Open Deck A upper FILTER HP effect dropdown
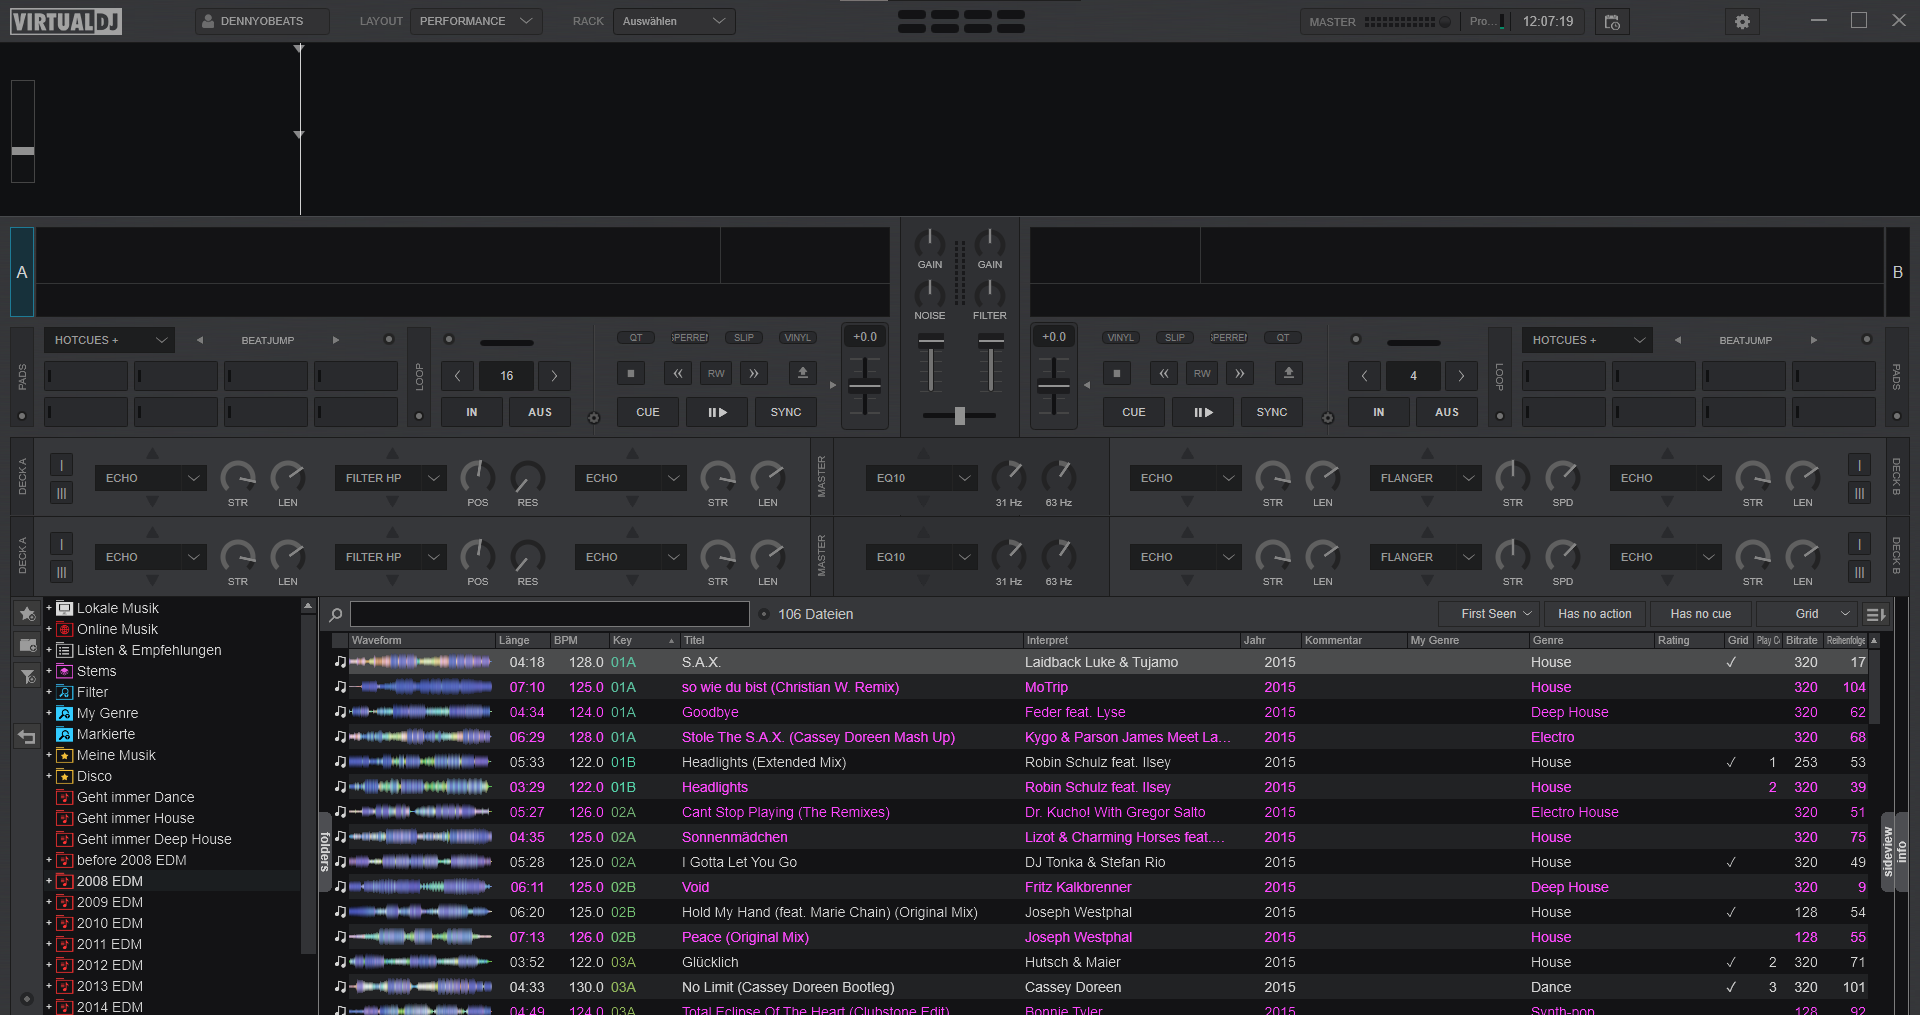 coord(391,478)
